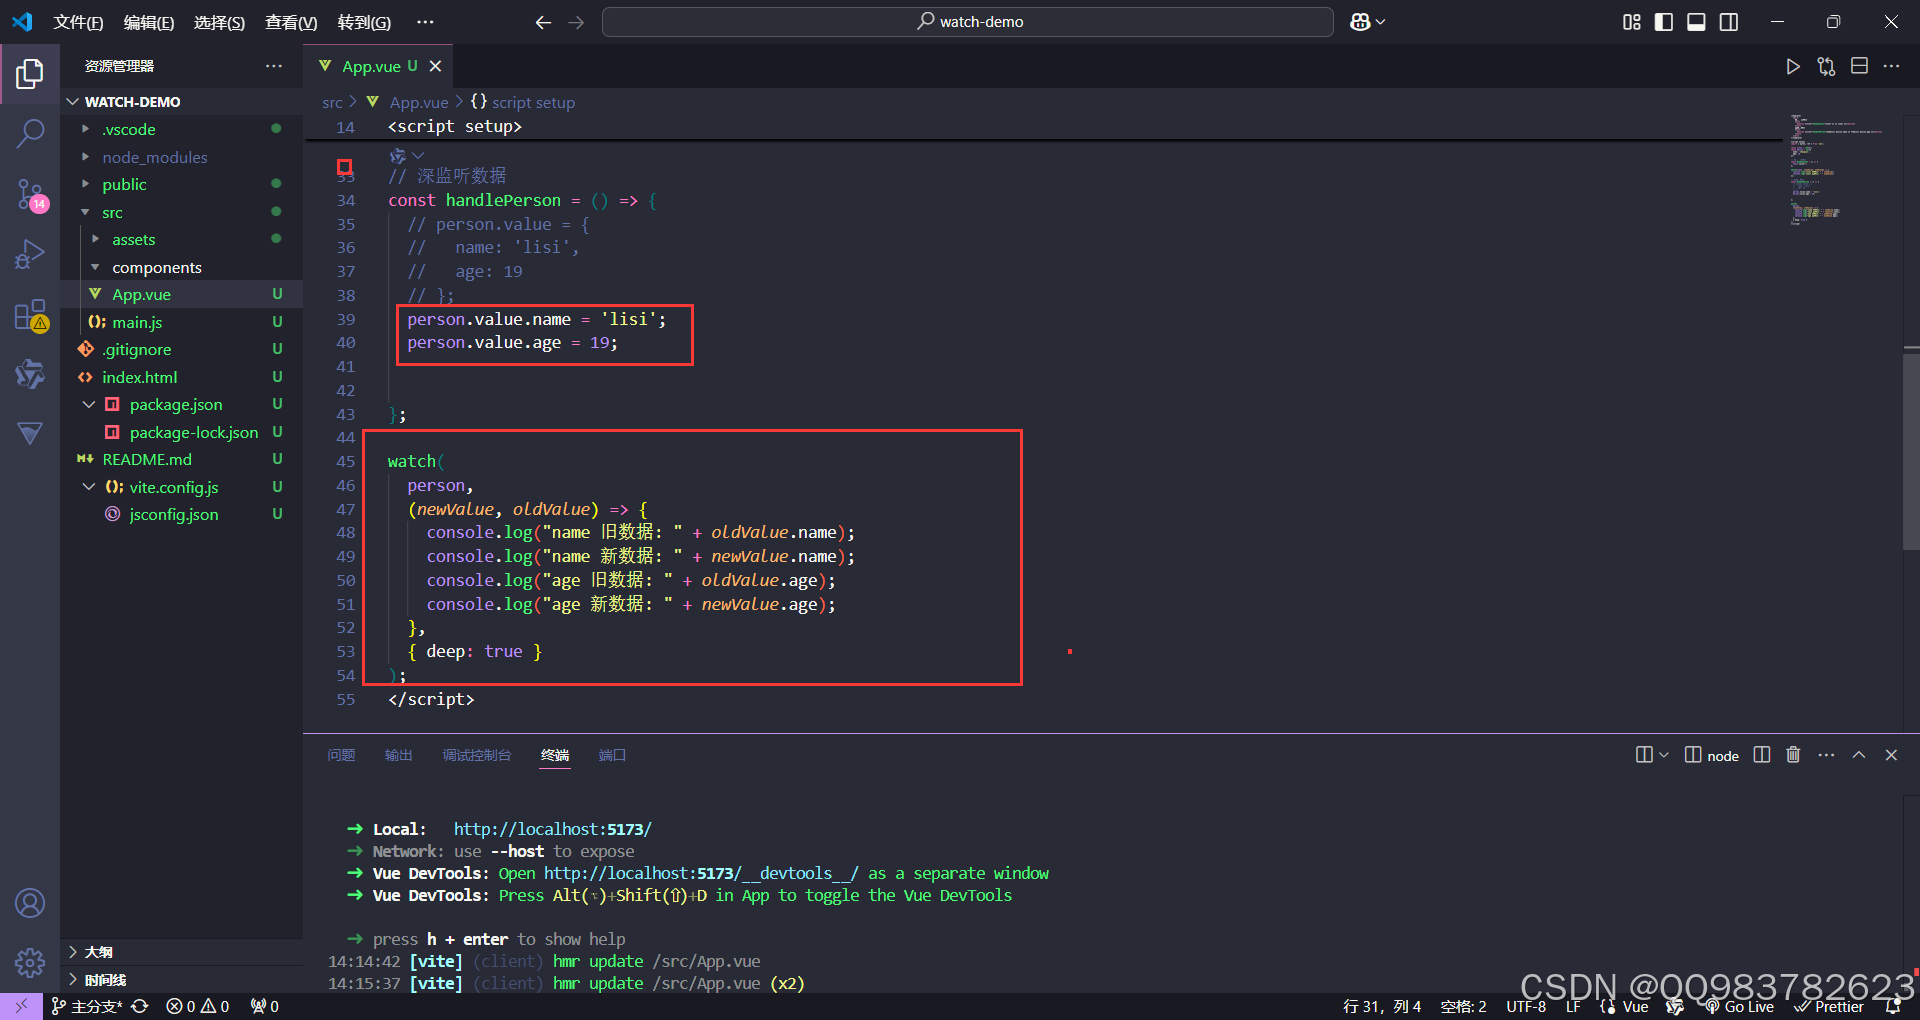The width and height of the screenshot is (1920, 1020).
Task: Split the terminal panel
Action: (1762, 755)
